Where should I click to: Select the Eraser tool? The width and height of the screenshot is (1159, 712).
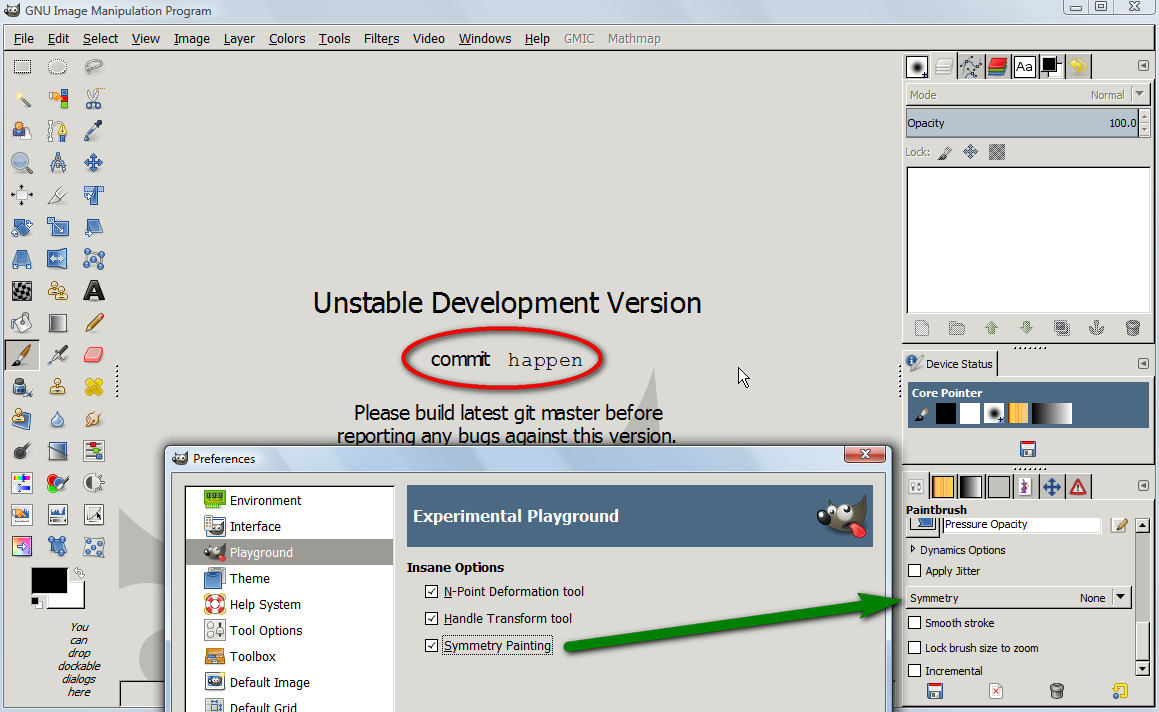(94, 355)
